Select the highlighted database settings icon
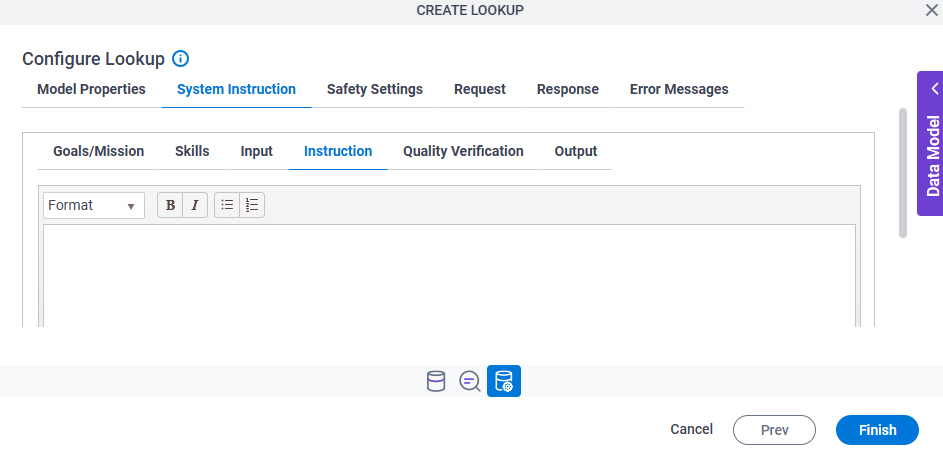 click(x=504, y=381)
